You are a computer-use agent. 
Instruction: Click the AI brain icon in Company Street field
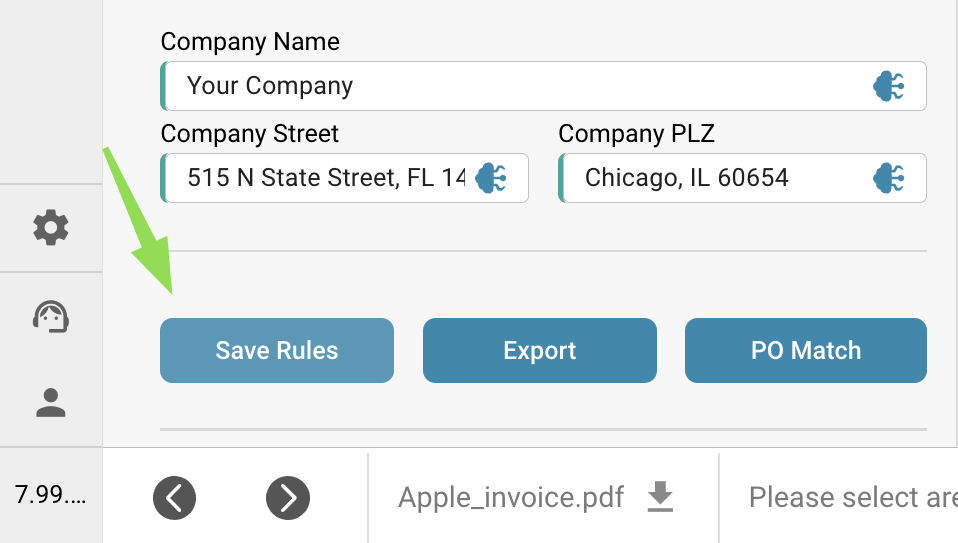click(x=491, y=178)
